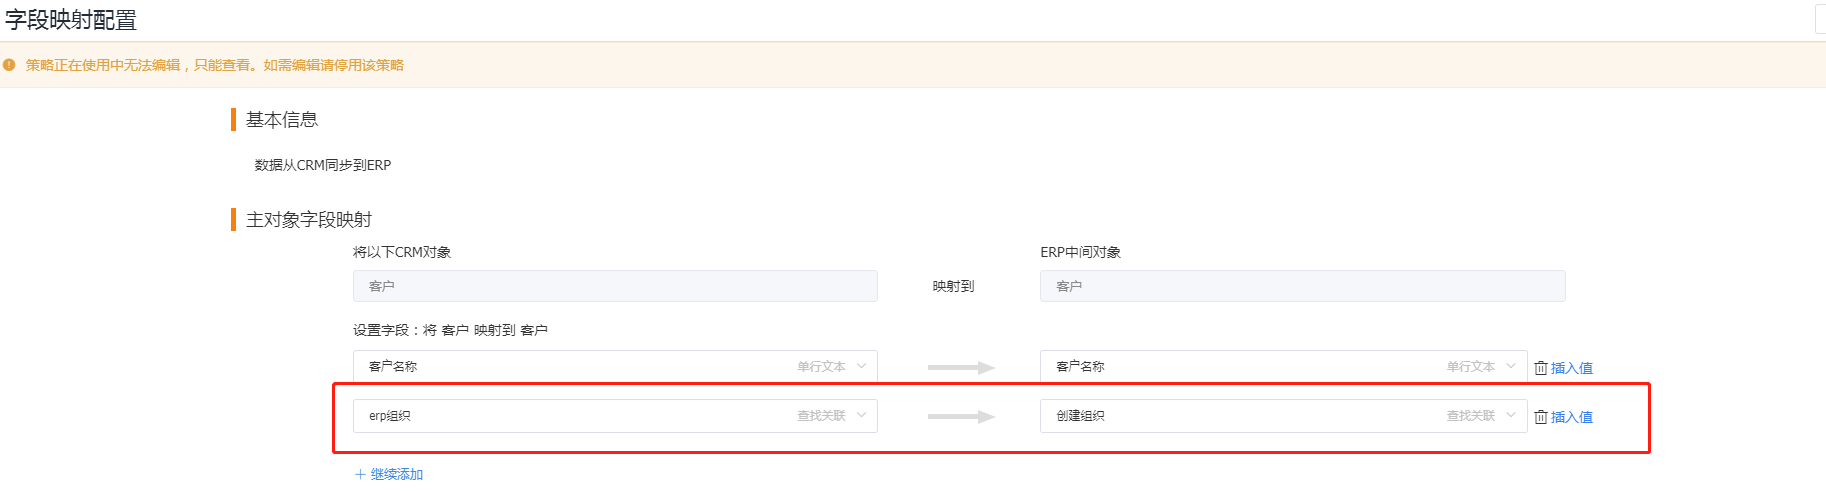Click the 数据从CRM同步到ERP description text
The width and height of the screenshot is (1826, 491).
(x=323, y=165)
